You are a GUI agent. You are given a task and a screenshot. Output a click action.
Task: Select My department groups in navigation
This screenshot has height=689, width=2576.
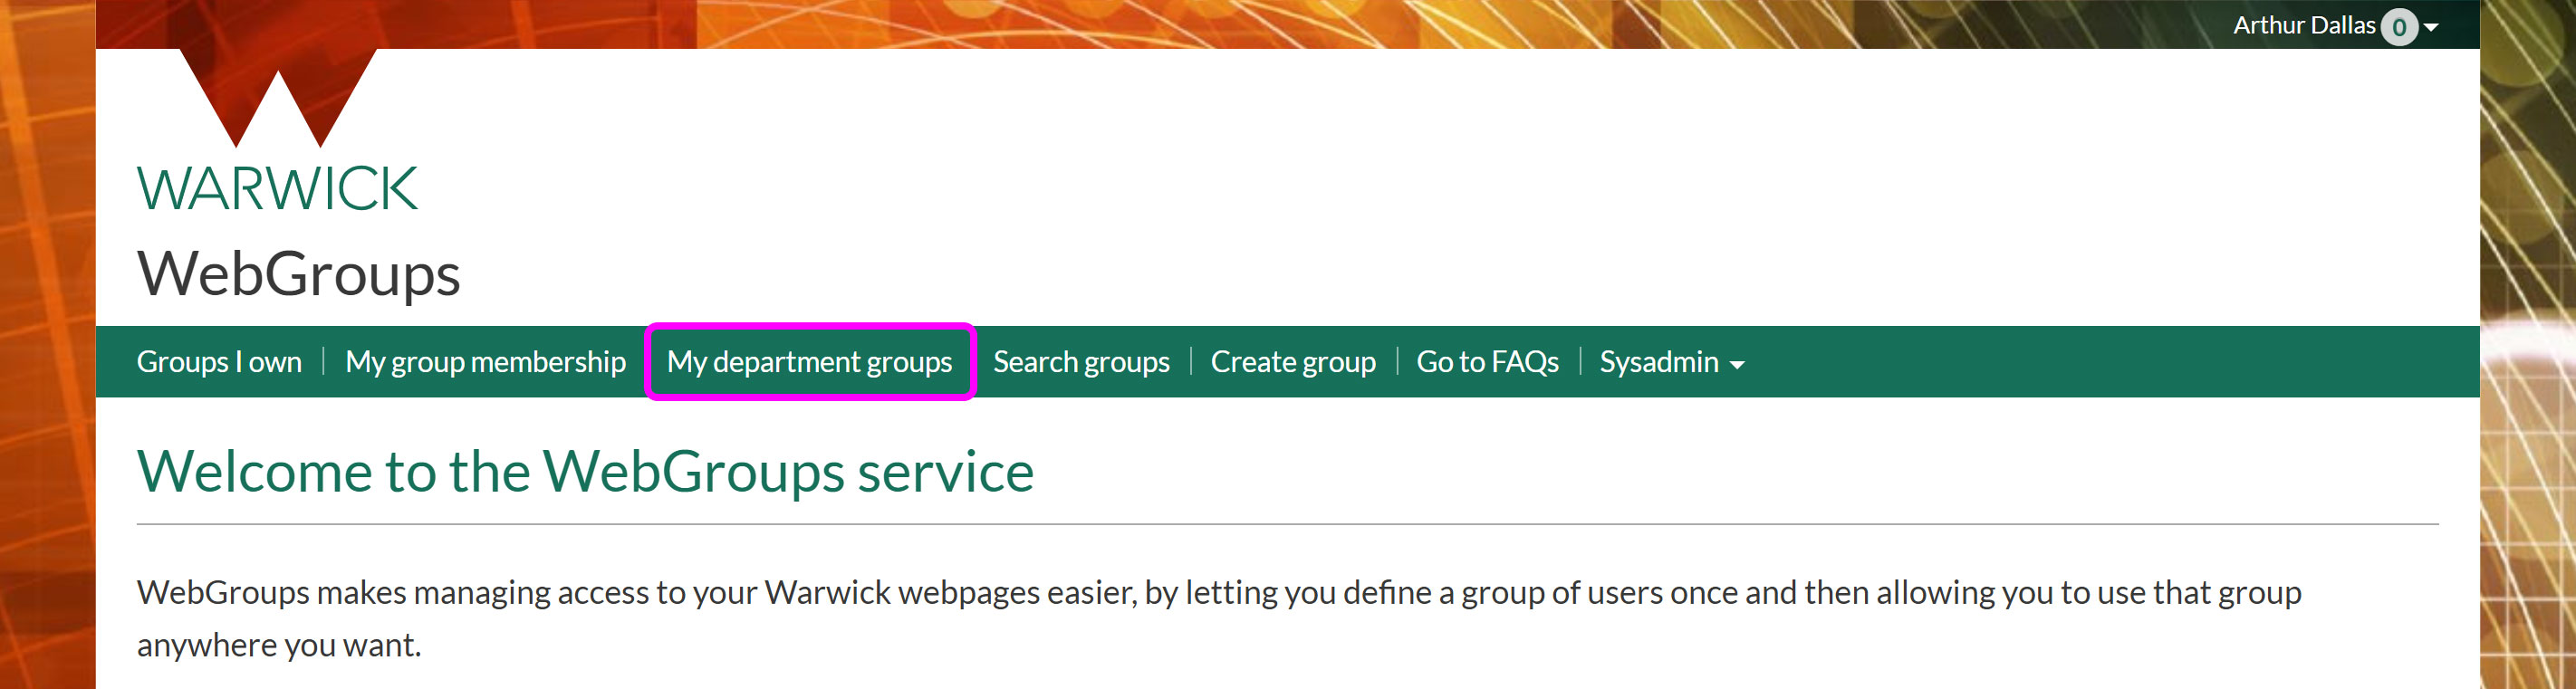[809, 361]
